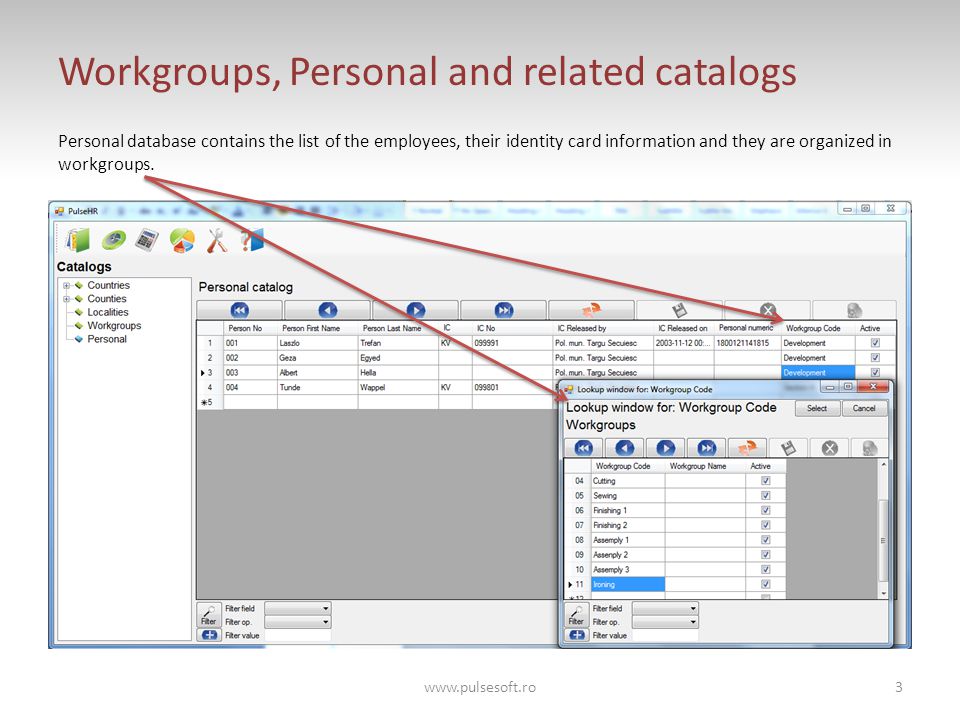The image size is (960, 720).
Task: Go to next record in Lookup window
Action: click(x=666, y=448)
